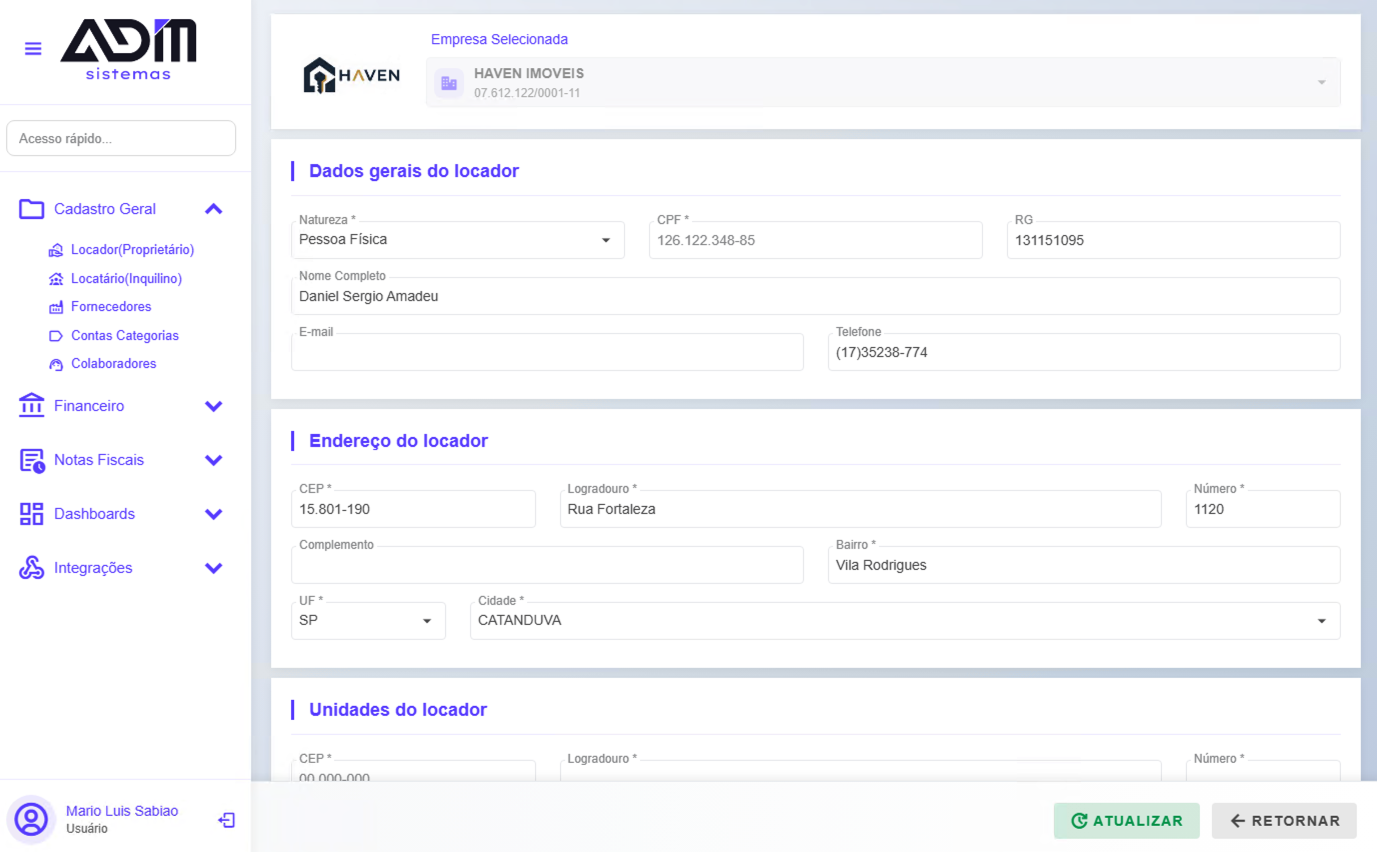Click the CEP field with 15.801-190
The image size is (1377, 852).
point(413,509)
